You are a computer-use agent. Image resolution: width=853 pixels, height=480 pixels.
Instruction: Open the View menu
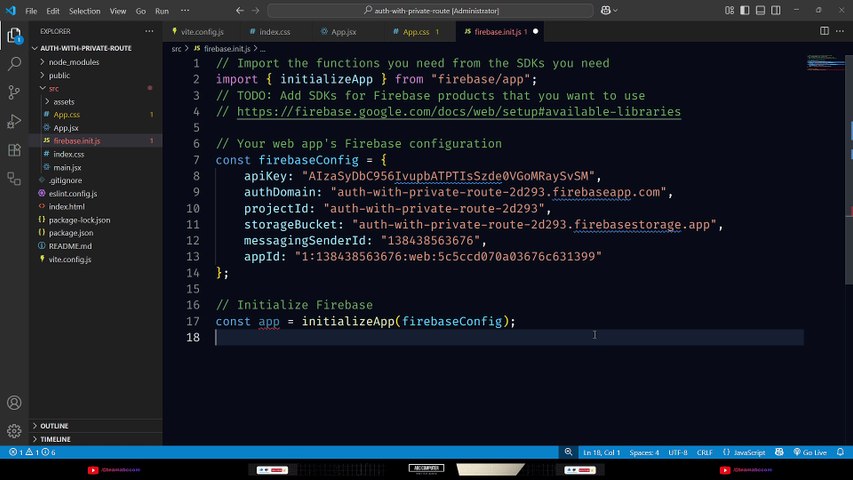[118, 11]
